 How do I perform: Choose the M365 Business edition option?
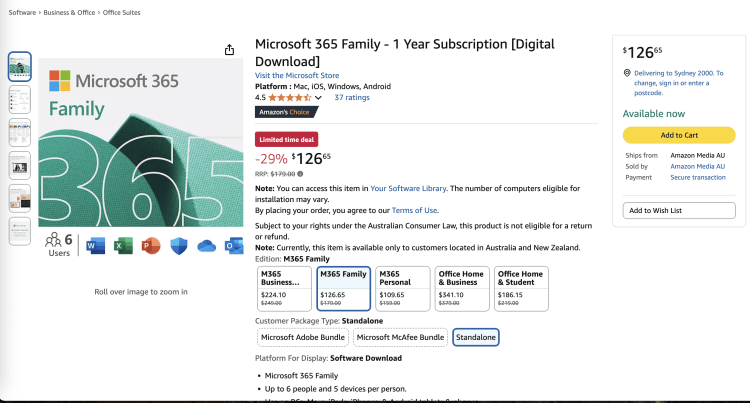click(284, 289)
